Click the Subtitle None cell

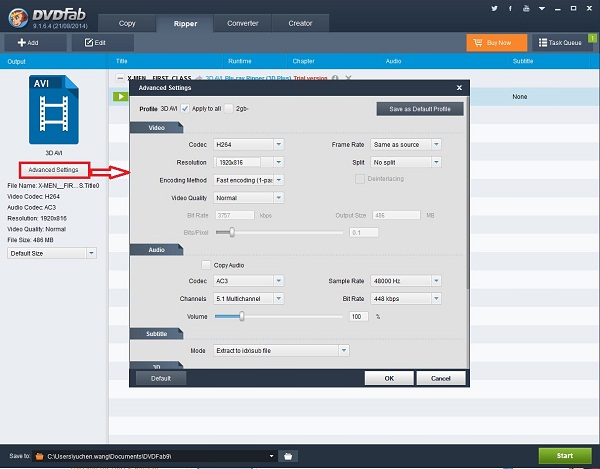tap(520, 97)
